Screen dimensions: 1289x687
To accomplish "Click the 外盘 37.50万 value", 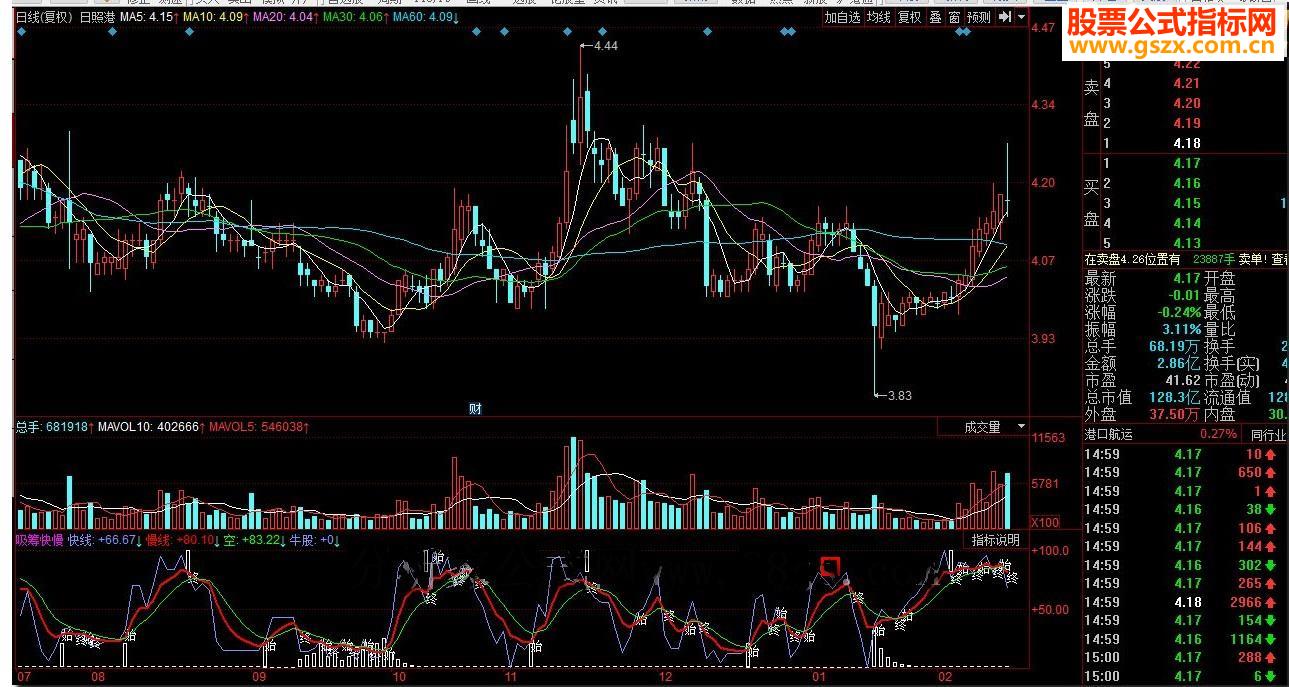I will tap(1175, 415).
